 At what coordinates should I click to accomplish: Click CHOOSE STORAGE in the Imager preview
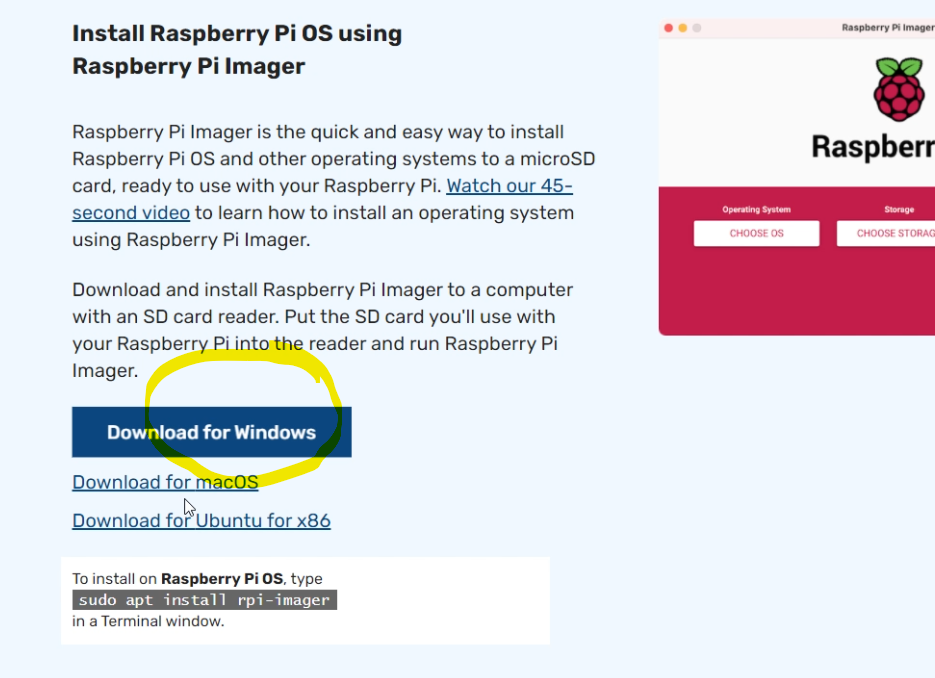tap(886, 233)
